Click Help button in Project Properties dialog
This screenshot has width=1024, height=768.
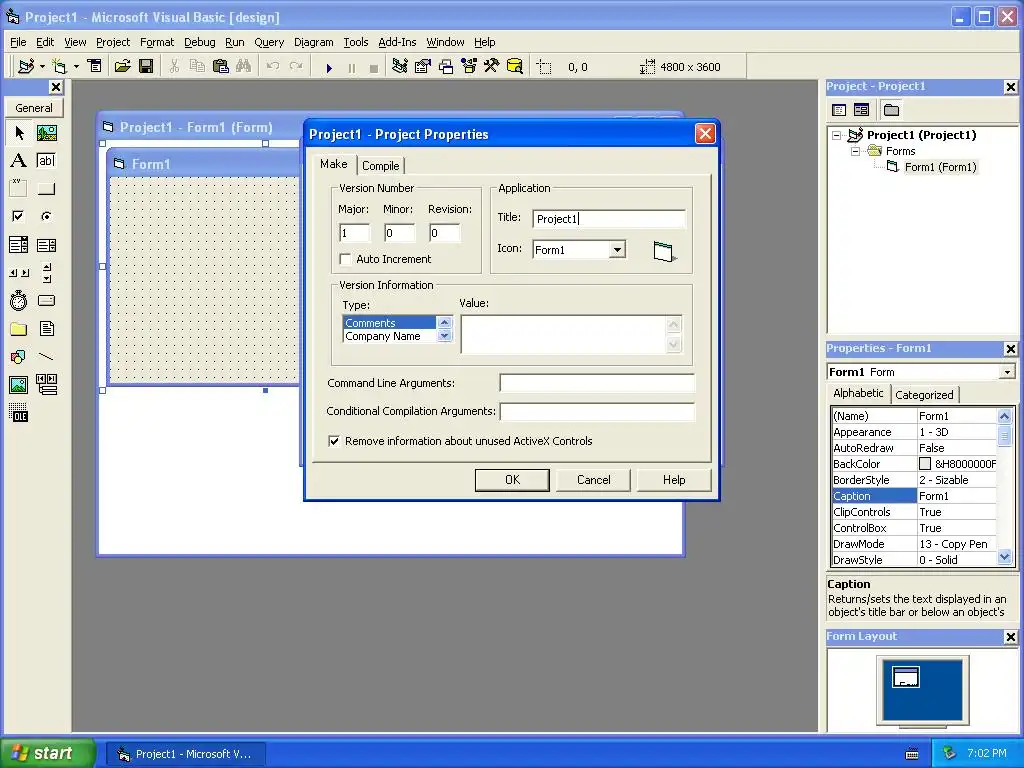click(674, 480)
